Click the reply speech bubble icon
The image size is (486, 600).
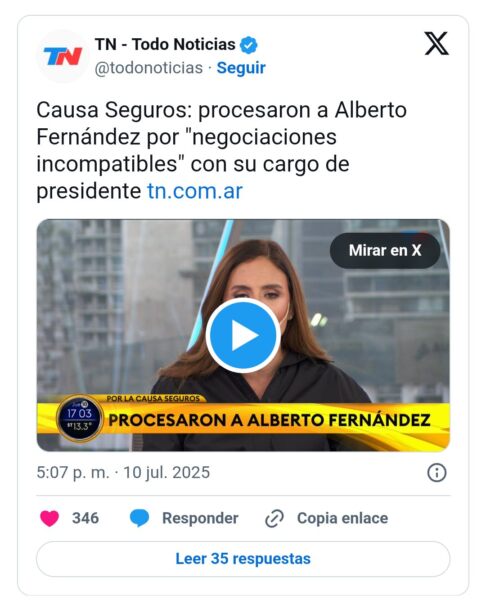(x=139, y=518)
